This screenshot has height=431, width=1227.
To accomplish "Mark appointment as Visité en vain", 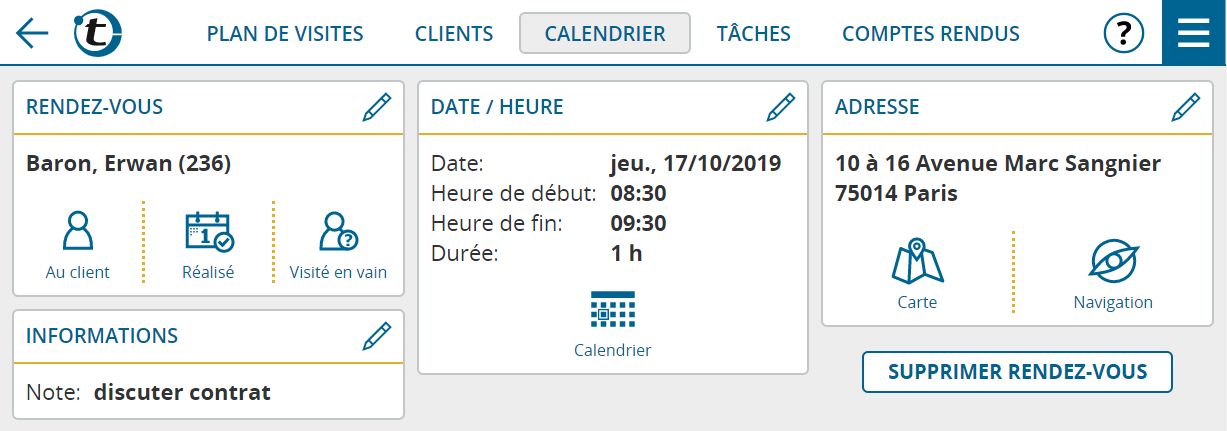I will (x=338, y=244).
